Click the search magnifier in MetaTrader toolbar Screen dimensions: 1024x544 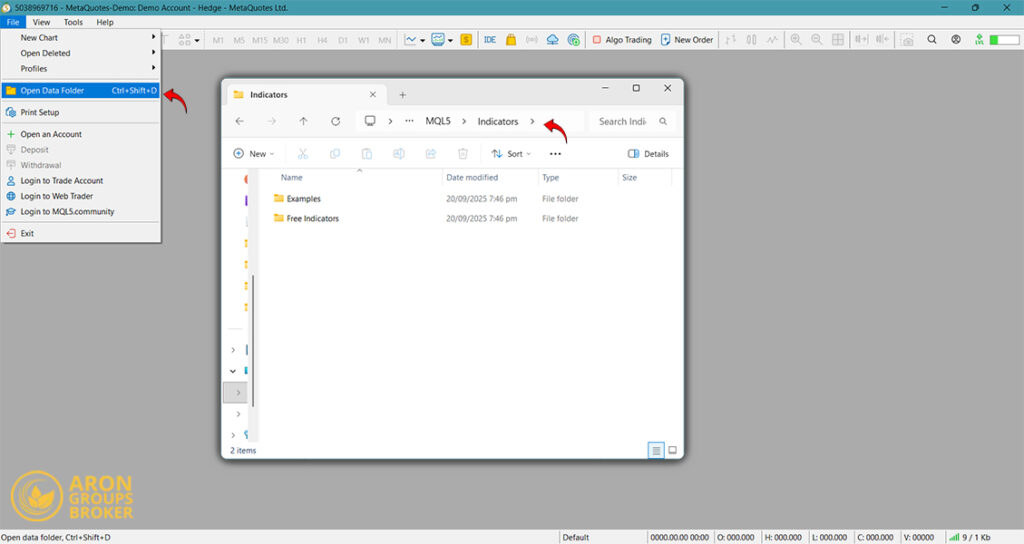[x=932, y=40]
